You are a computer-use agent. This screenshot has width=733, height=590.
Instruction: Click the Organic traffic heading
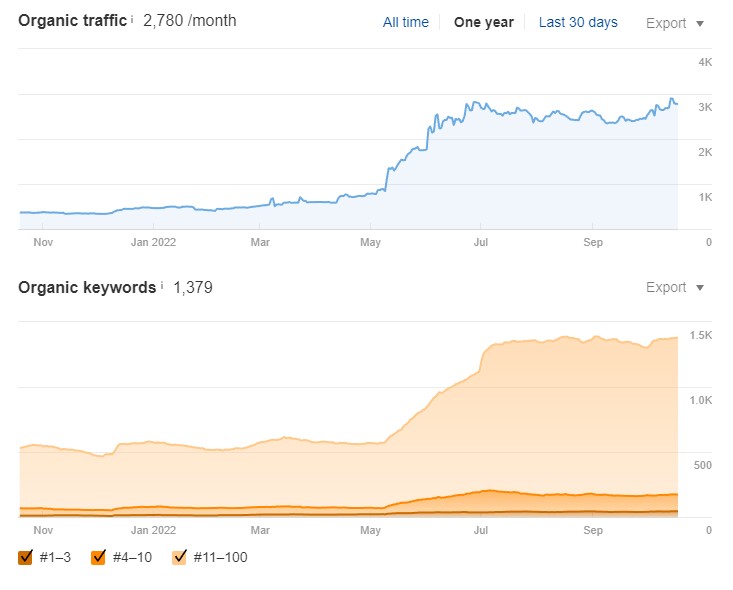(x=72, y=20)
